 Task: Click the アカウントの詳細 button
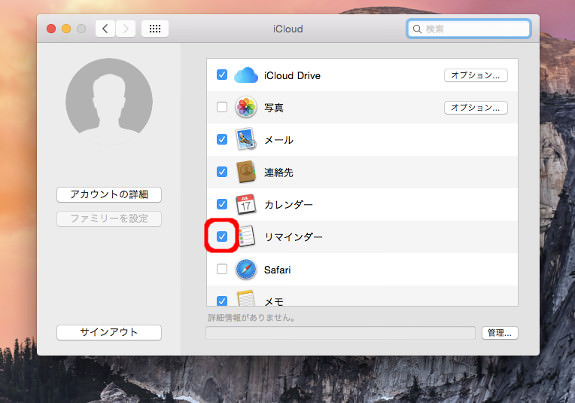(109, 194)
